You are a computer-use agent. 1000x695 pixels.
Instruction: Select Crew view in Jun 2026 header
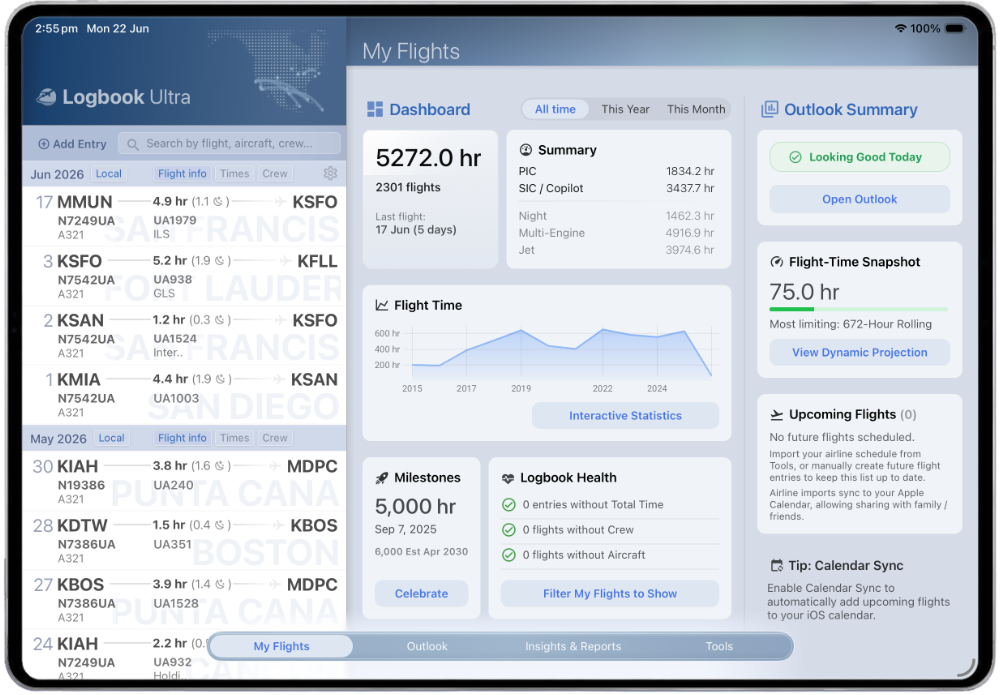pos(275,173)
